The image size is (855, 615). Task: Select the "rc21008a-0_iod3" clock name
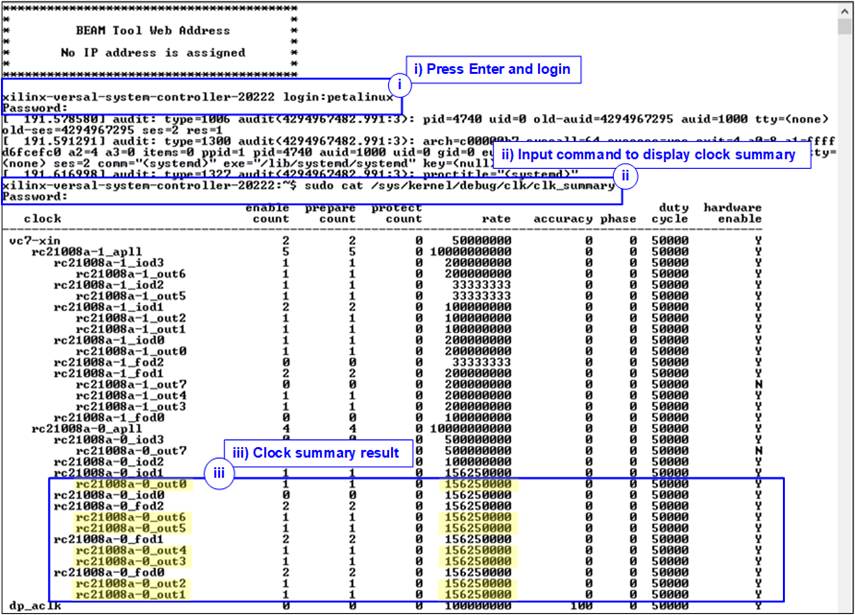(109, 439)
